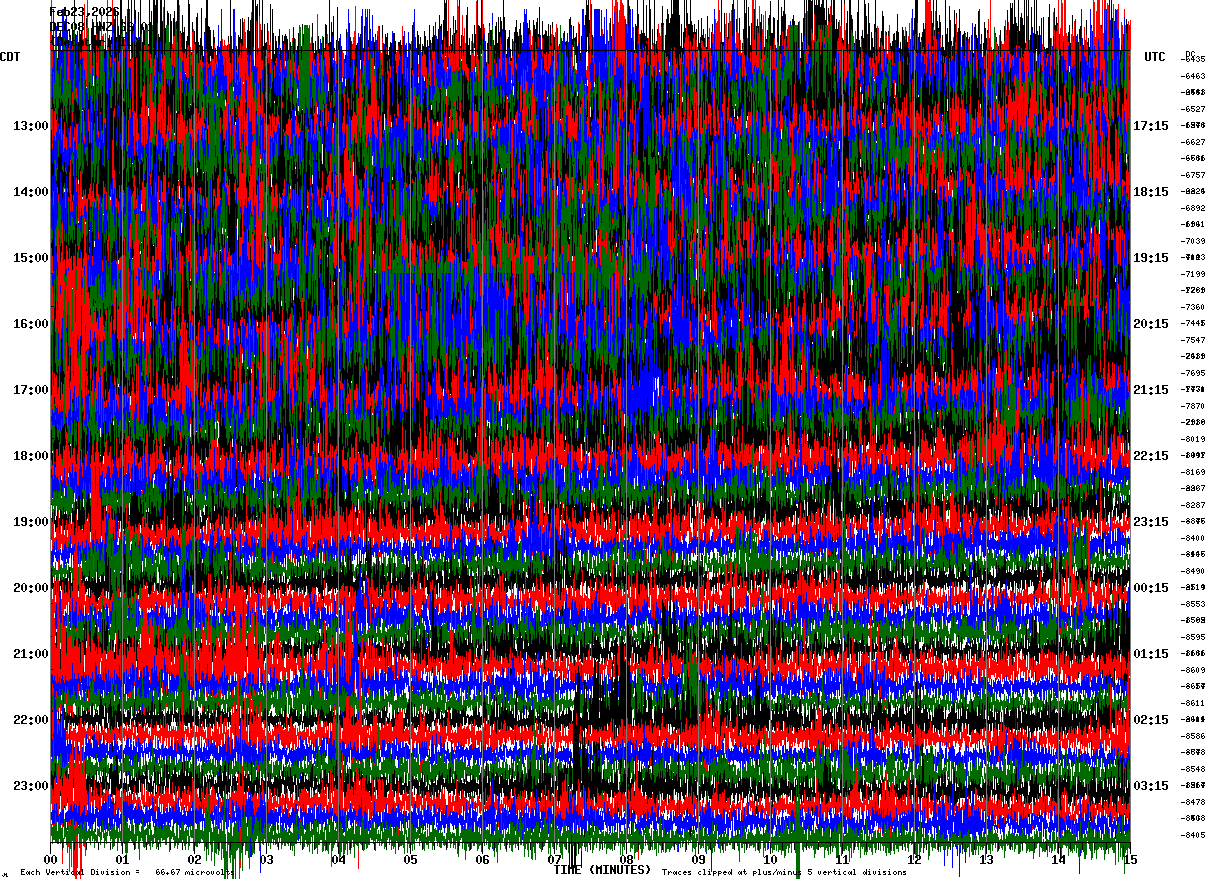
Task: Select the 14:00 CDT row label
Action: point(31,192)
